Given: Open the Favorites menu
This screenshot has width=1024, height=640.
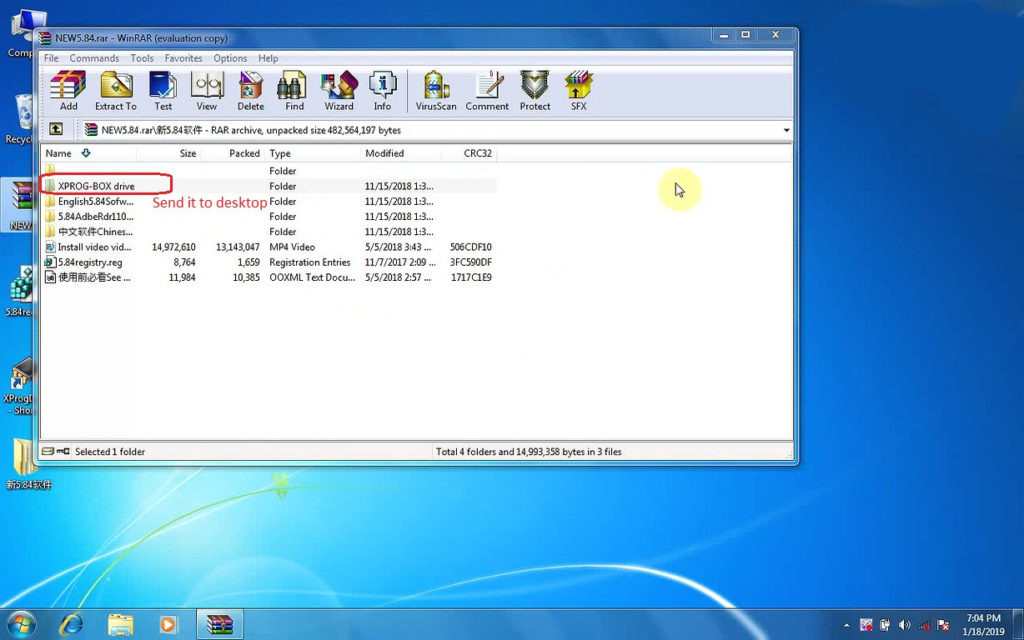Looking at the screenshot, I should pyautogui.click(x=184, y=58).
